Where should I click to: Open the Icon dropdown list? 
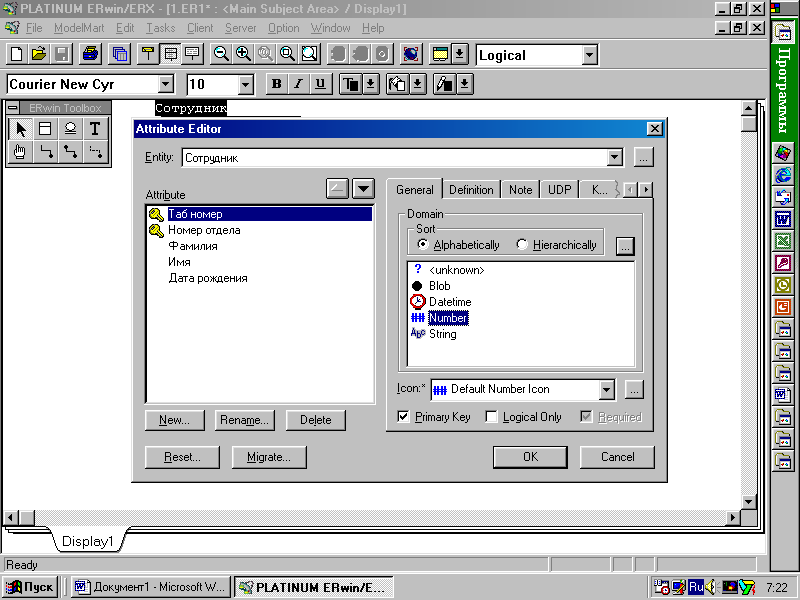tap(606, 390)
